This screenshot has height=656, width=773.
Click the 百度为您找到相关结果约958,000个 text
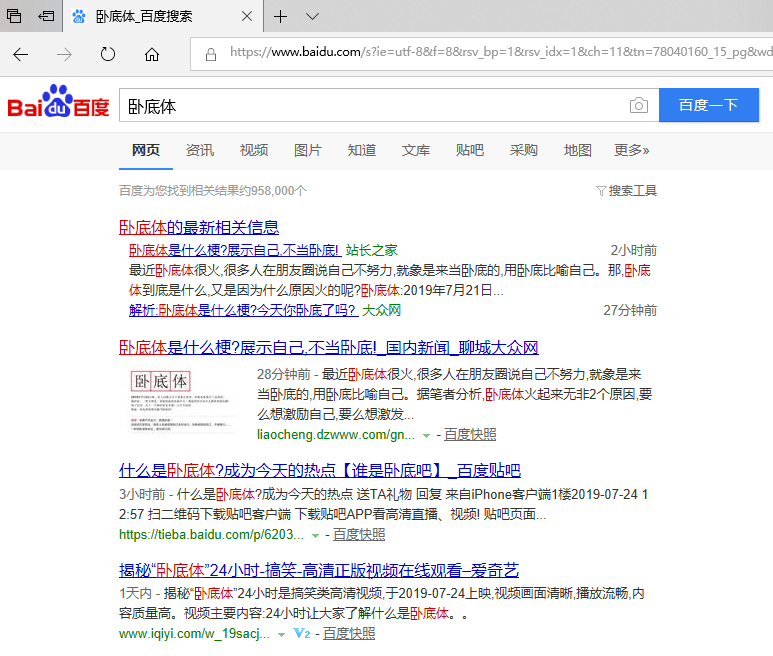pyautogui.click(x=213, y=191)
